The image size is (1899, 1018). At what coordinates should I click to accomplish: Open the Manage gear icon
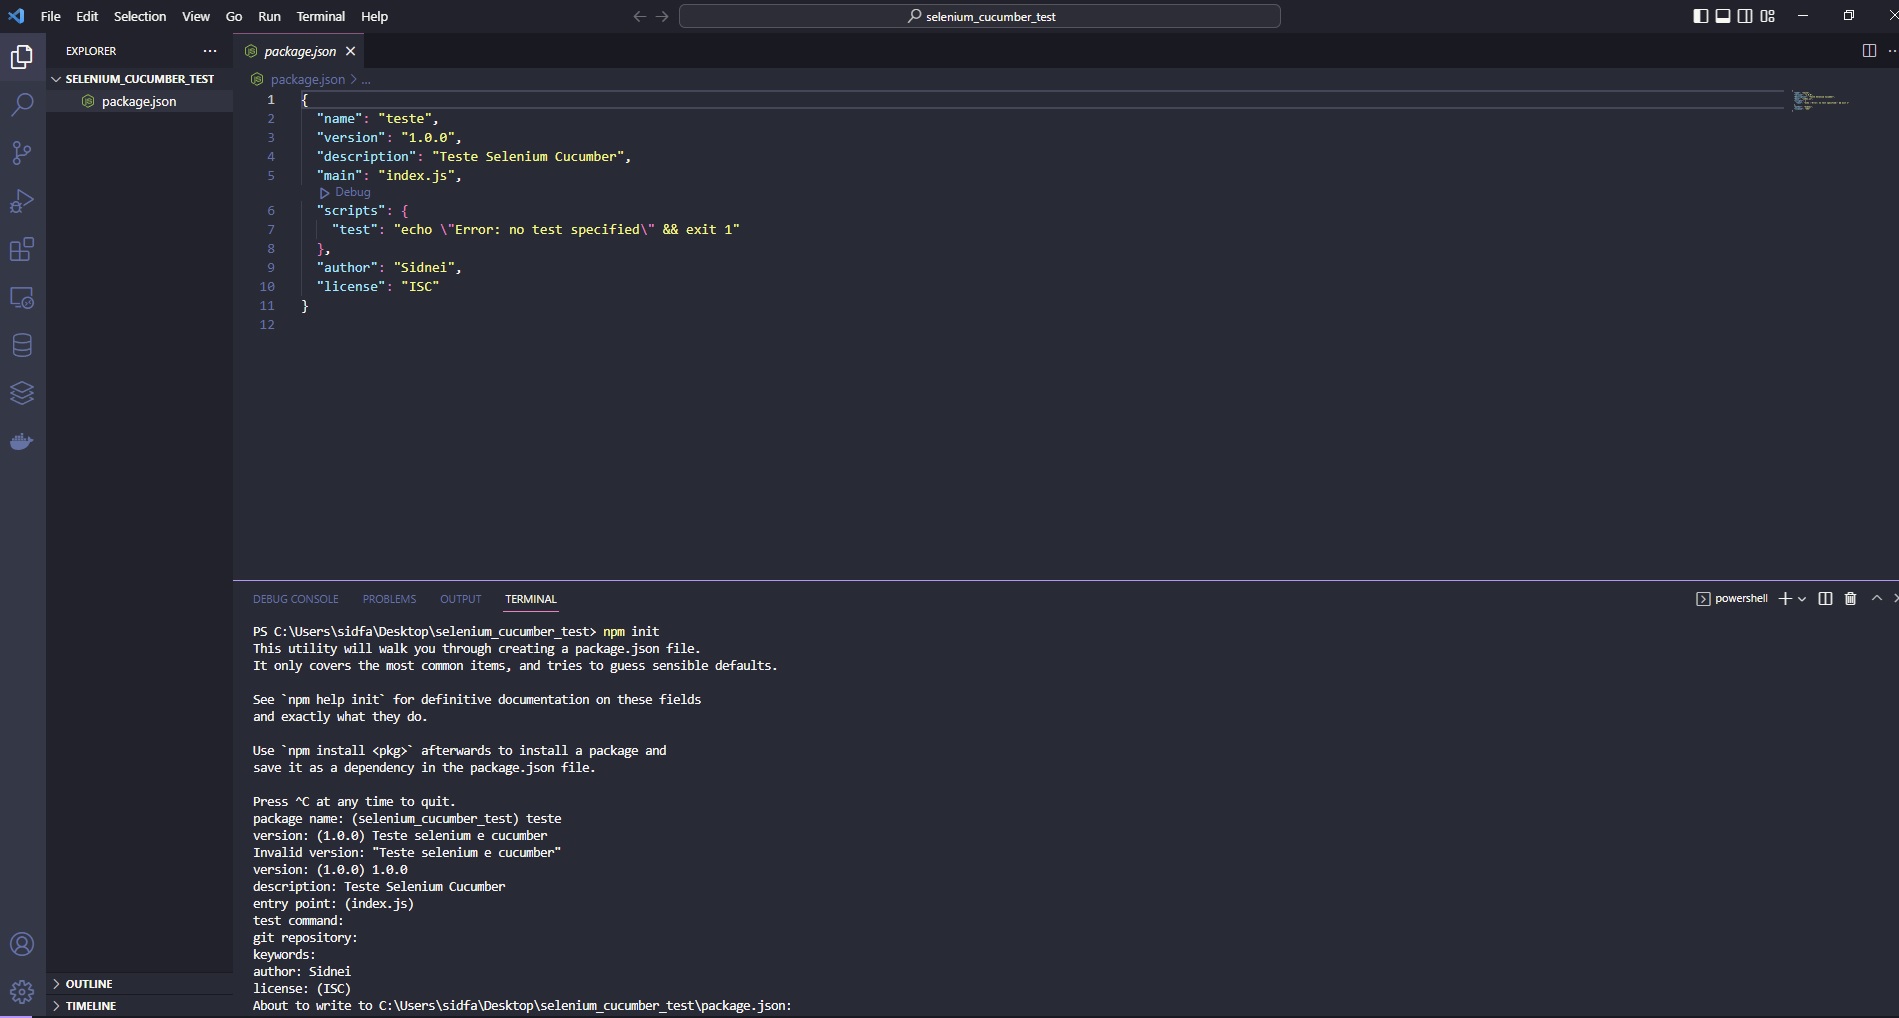22,992
